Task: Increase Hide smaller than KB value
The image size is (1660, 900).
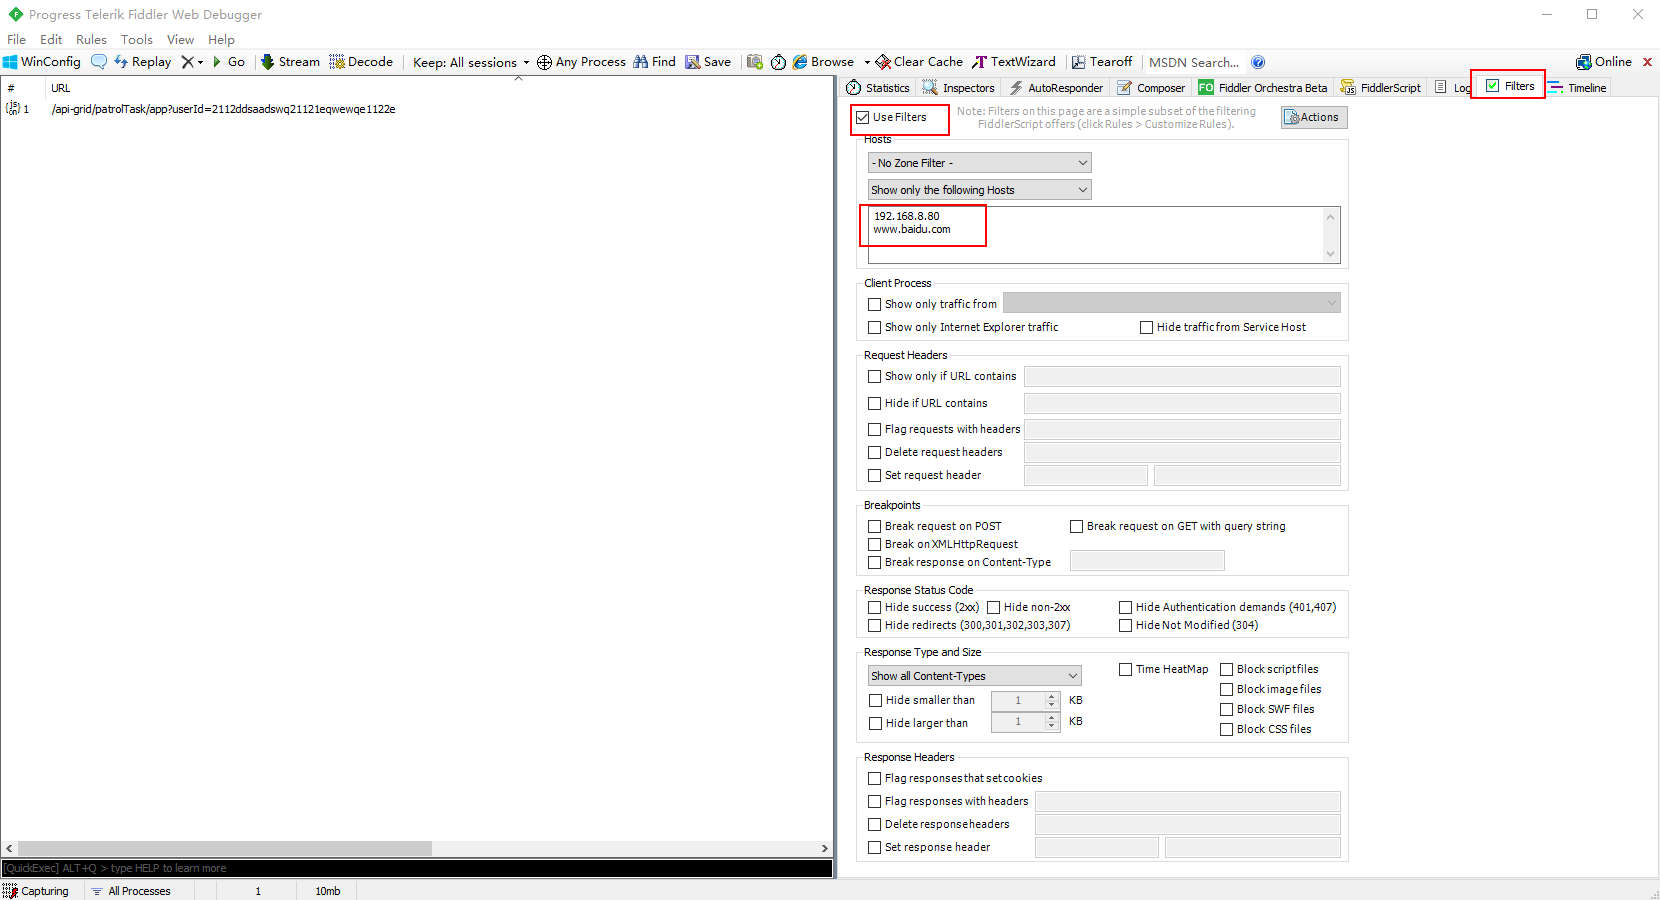Action: click(x=1052, y=696)
